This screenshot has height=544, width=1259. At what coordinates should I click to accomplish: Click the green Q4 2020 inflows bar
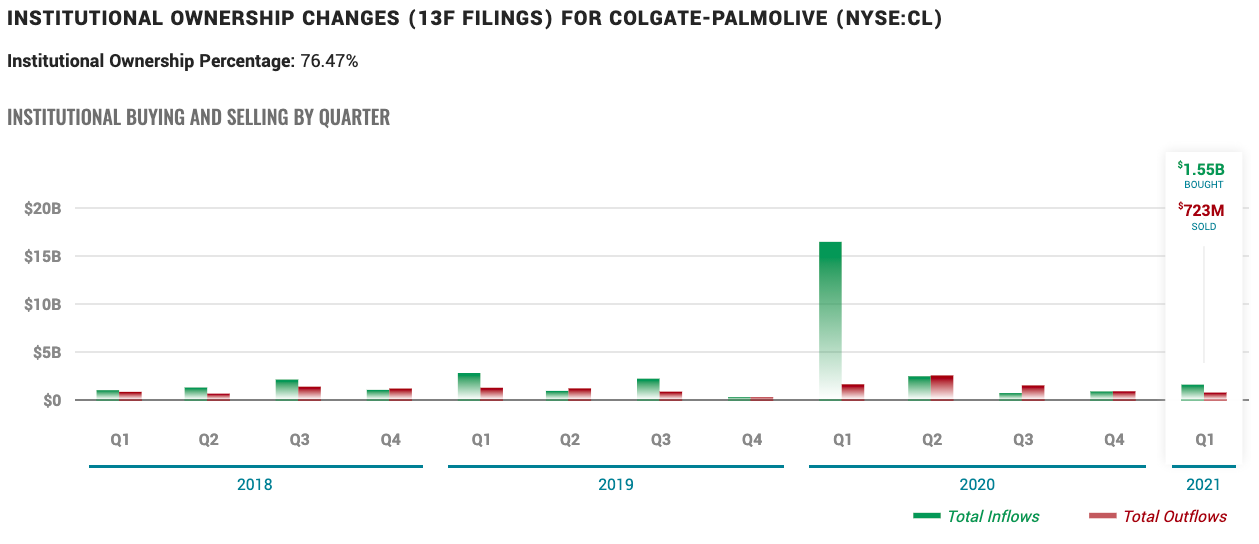pos(1101,396)
